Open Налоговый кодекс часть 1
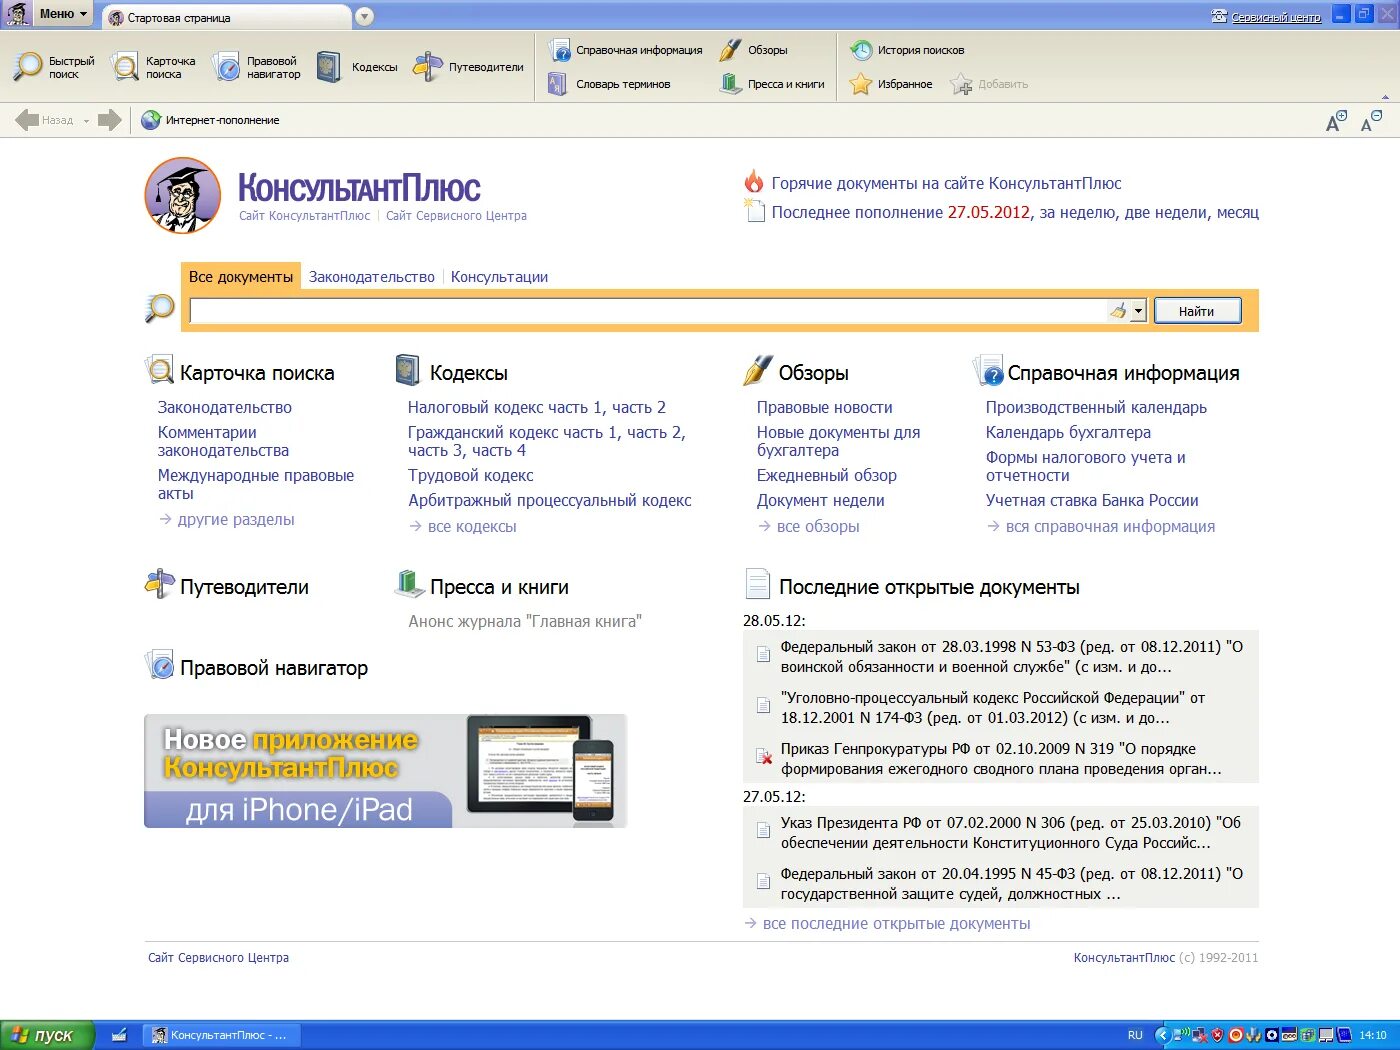 pos(505,407)
